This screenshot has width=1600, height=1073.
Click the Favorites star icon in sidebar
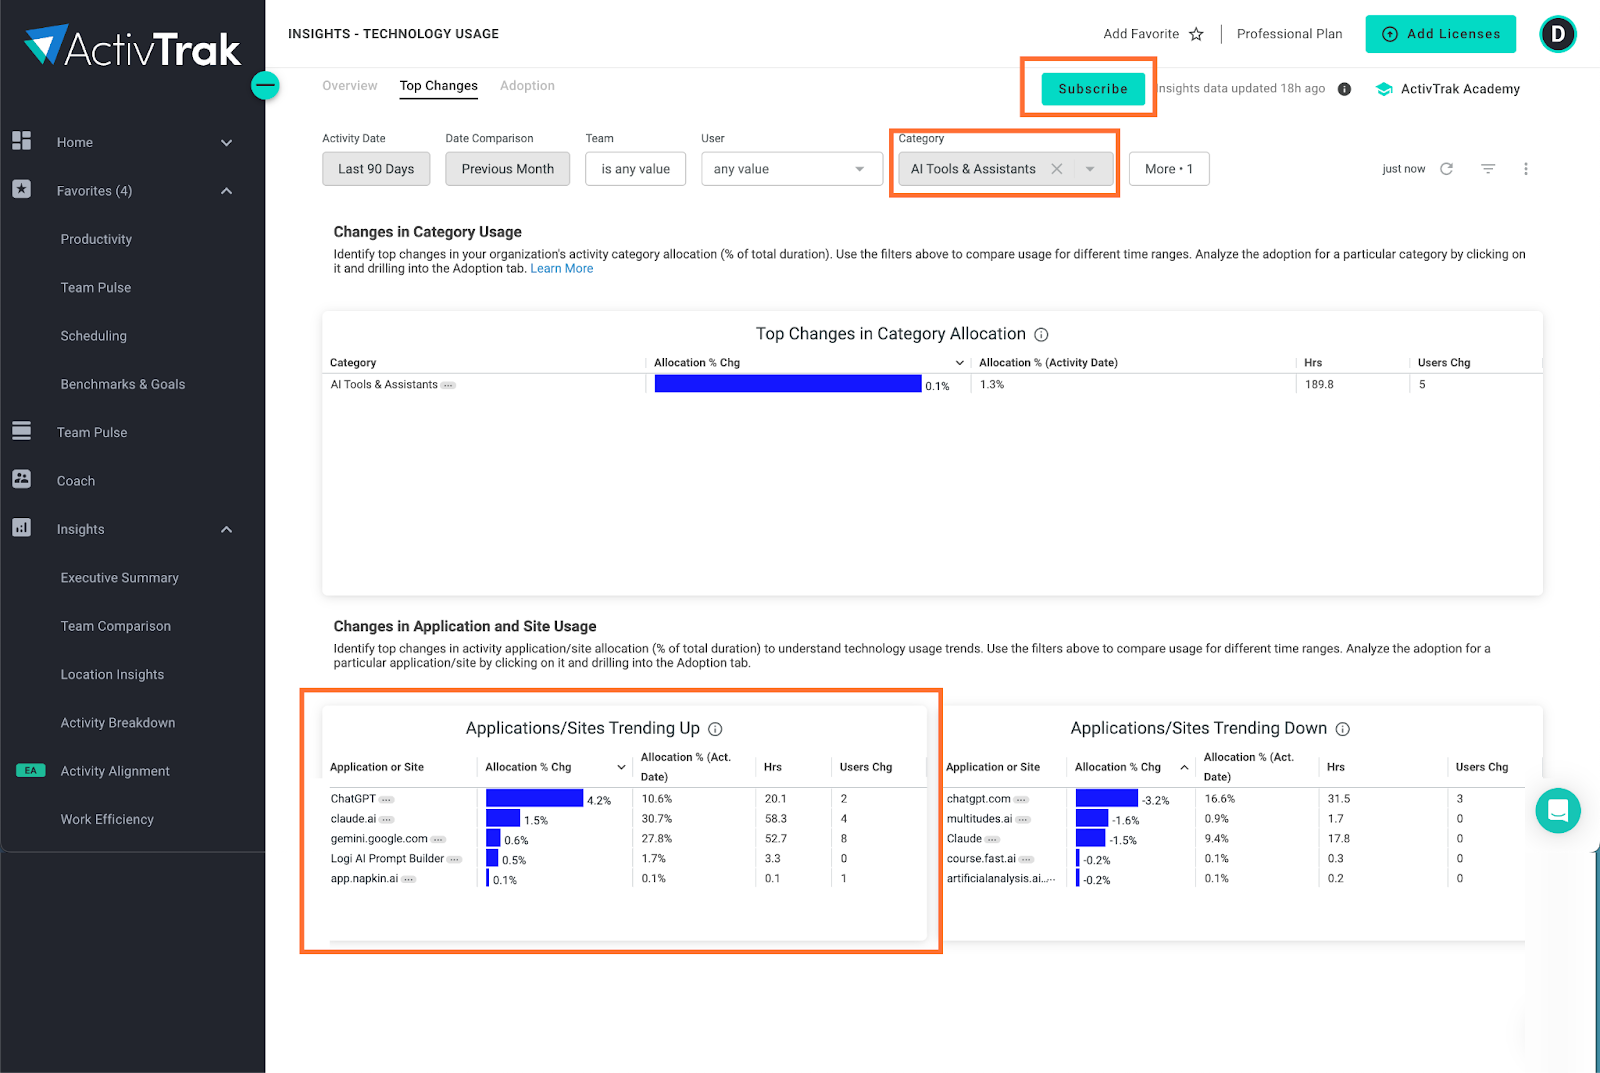pos(21,189)
